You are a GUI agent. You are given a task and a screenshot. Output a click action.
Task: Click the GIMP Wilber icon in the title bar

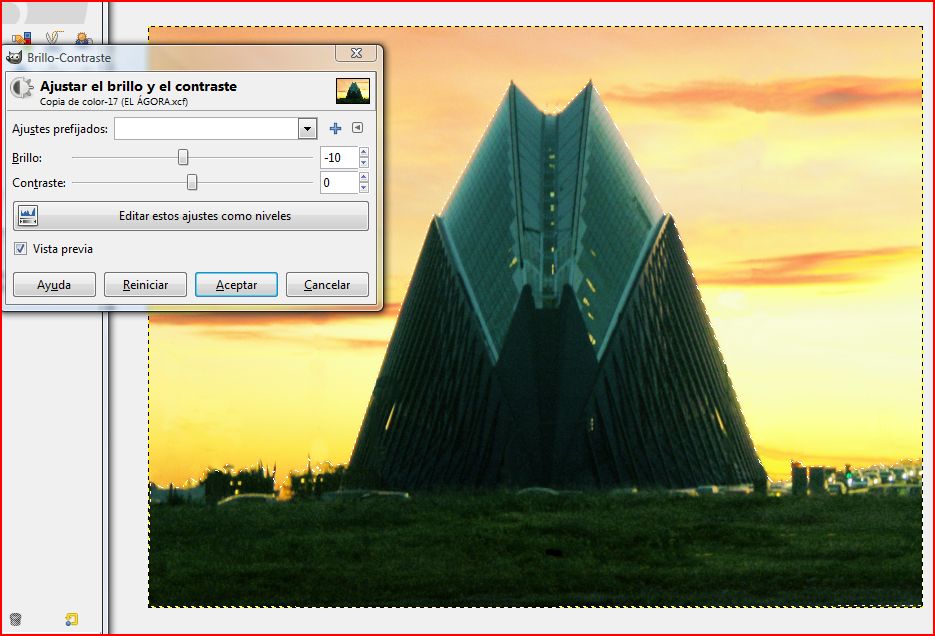13,57
